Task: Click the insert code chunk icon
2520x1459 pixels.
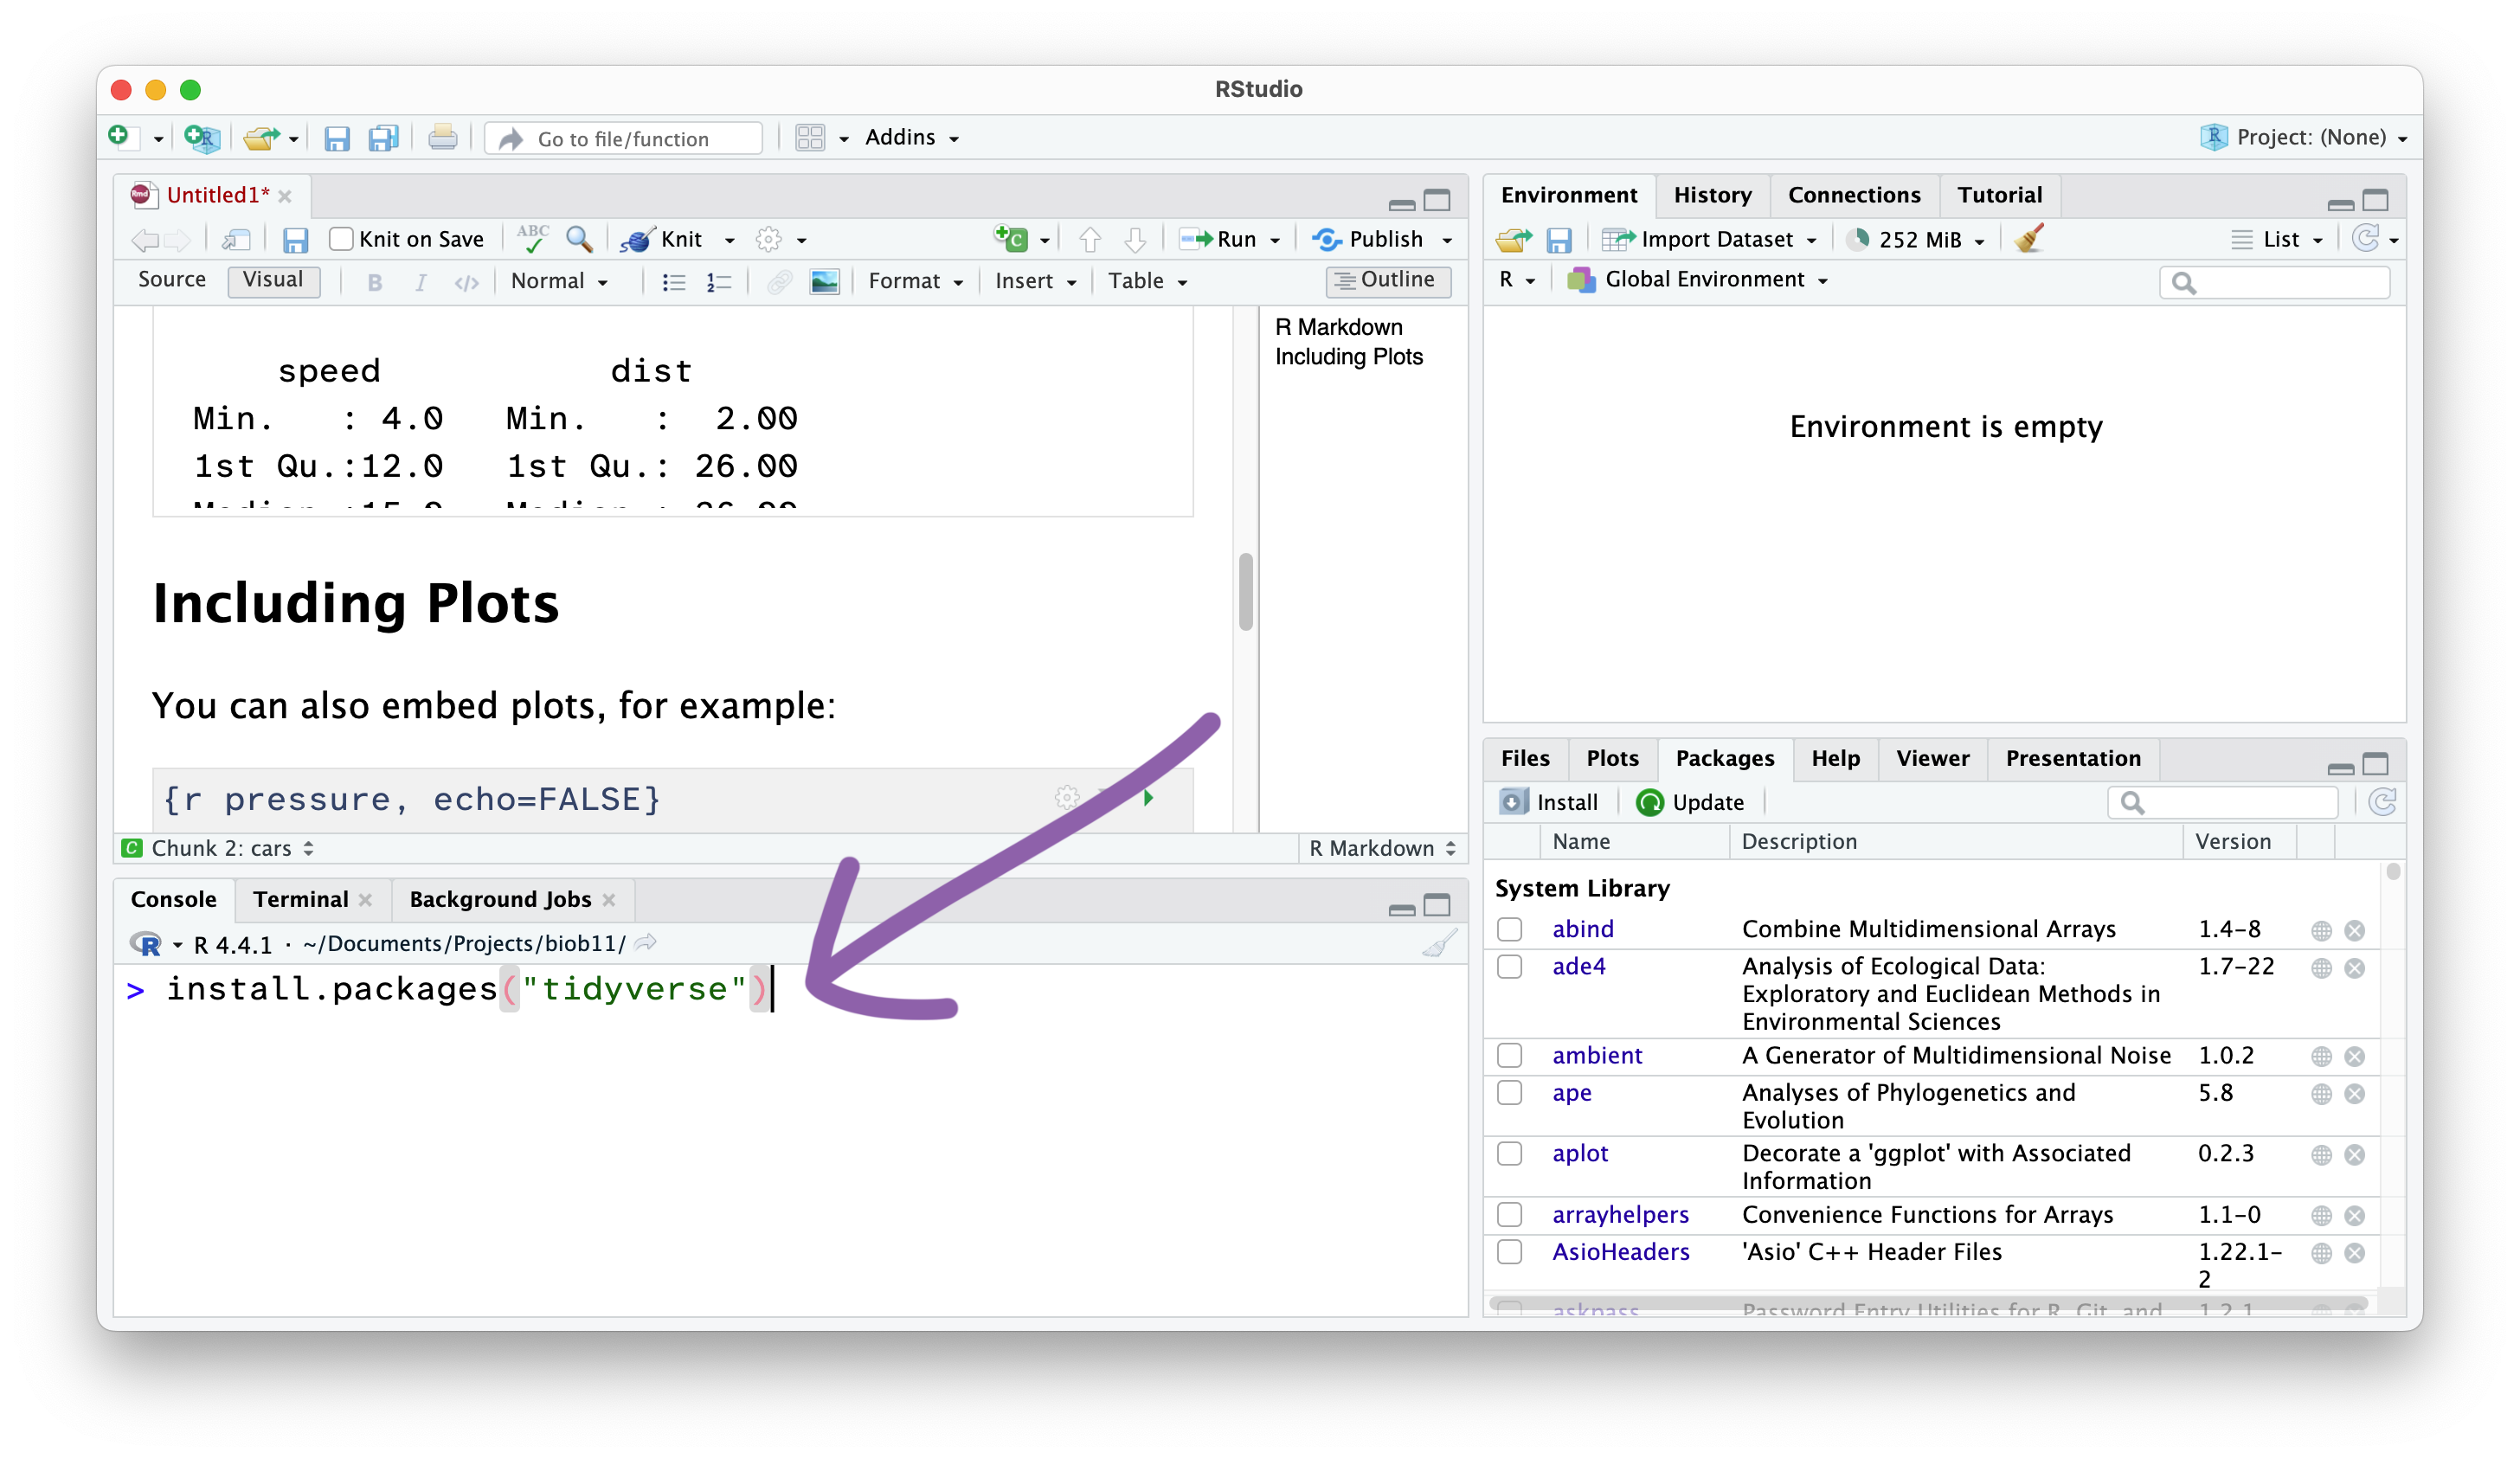Action: point(1010,239)
